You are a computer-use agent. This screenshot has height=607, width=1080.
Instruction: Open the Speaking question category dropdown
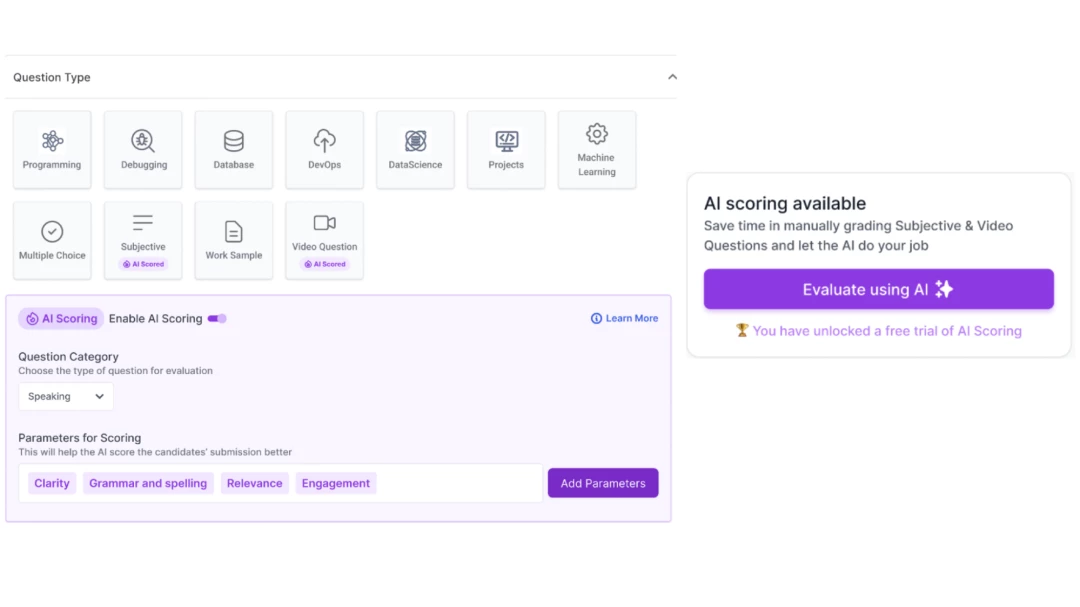(66, 397)
